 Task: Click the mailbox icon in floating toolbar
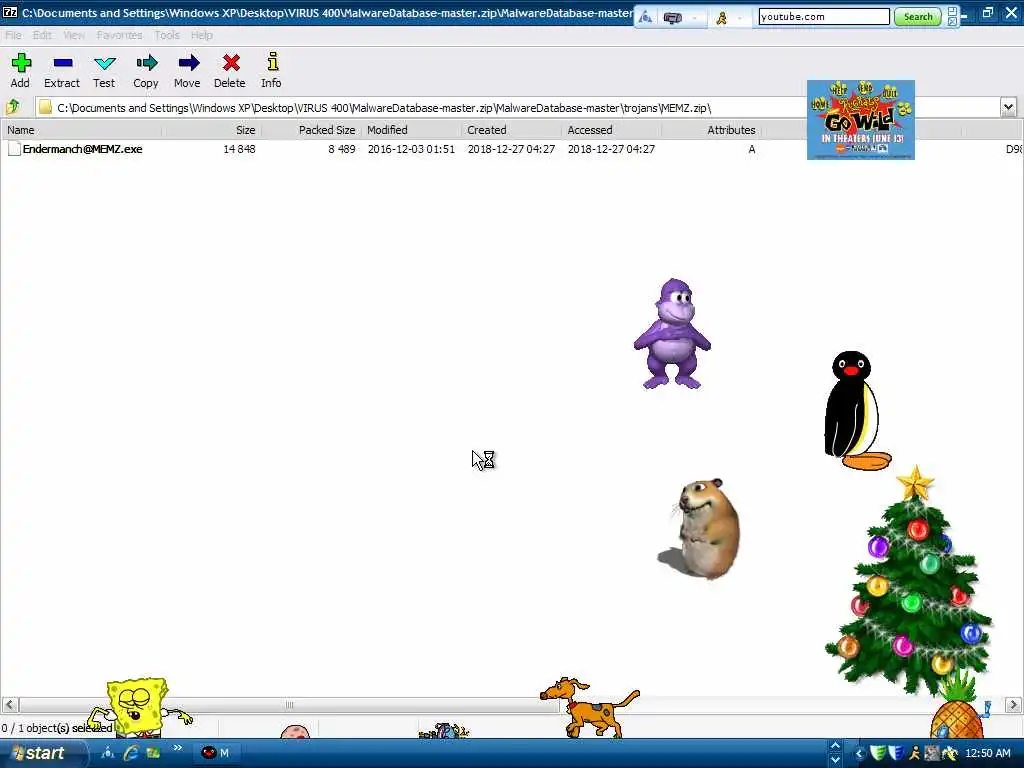673,18
